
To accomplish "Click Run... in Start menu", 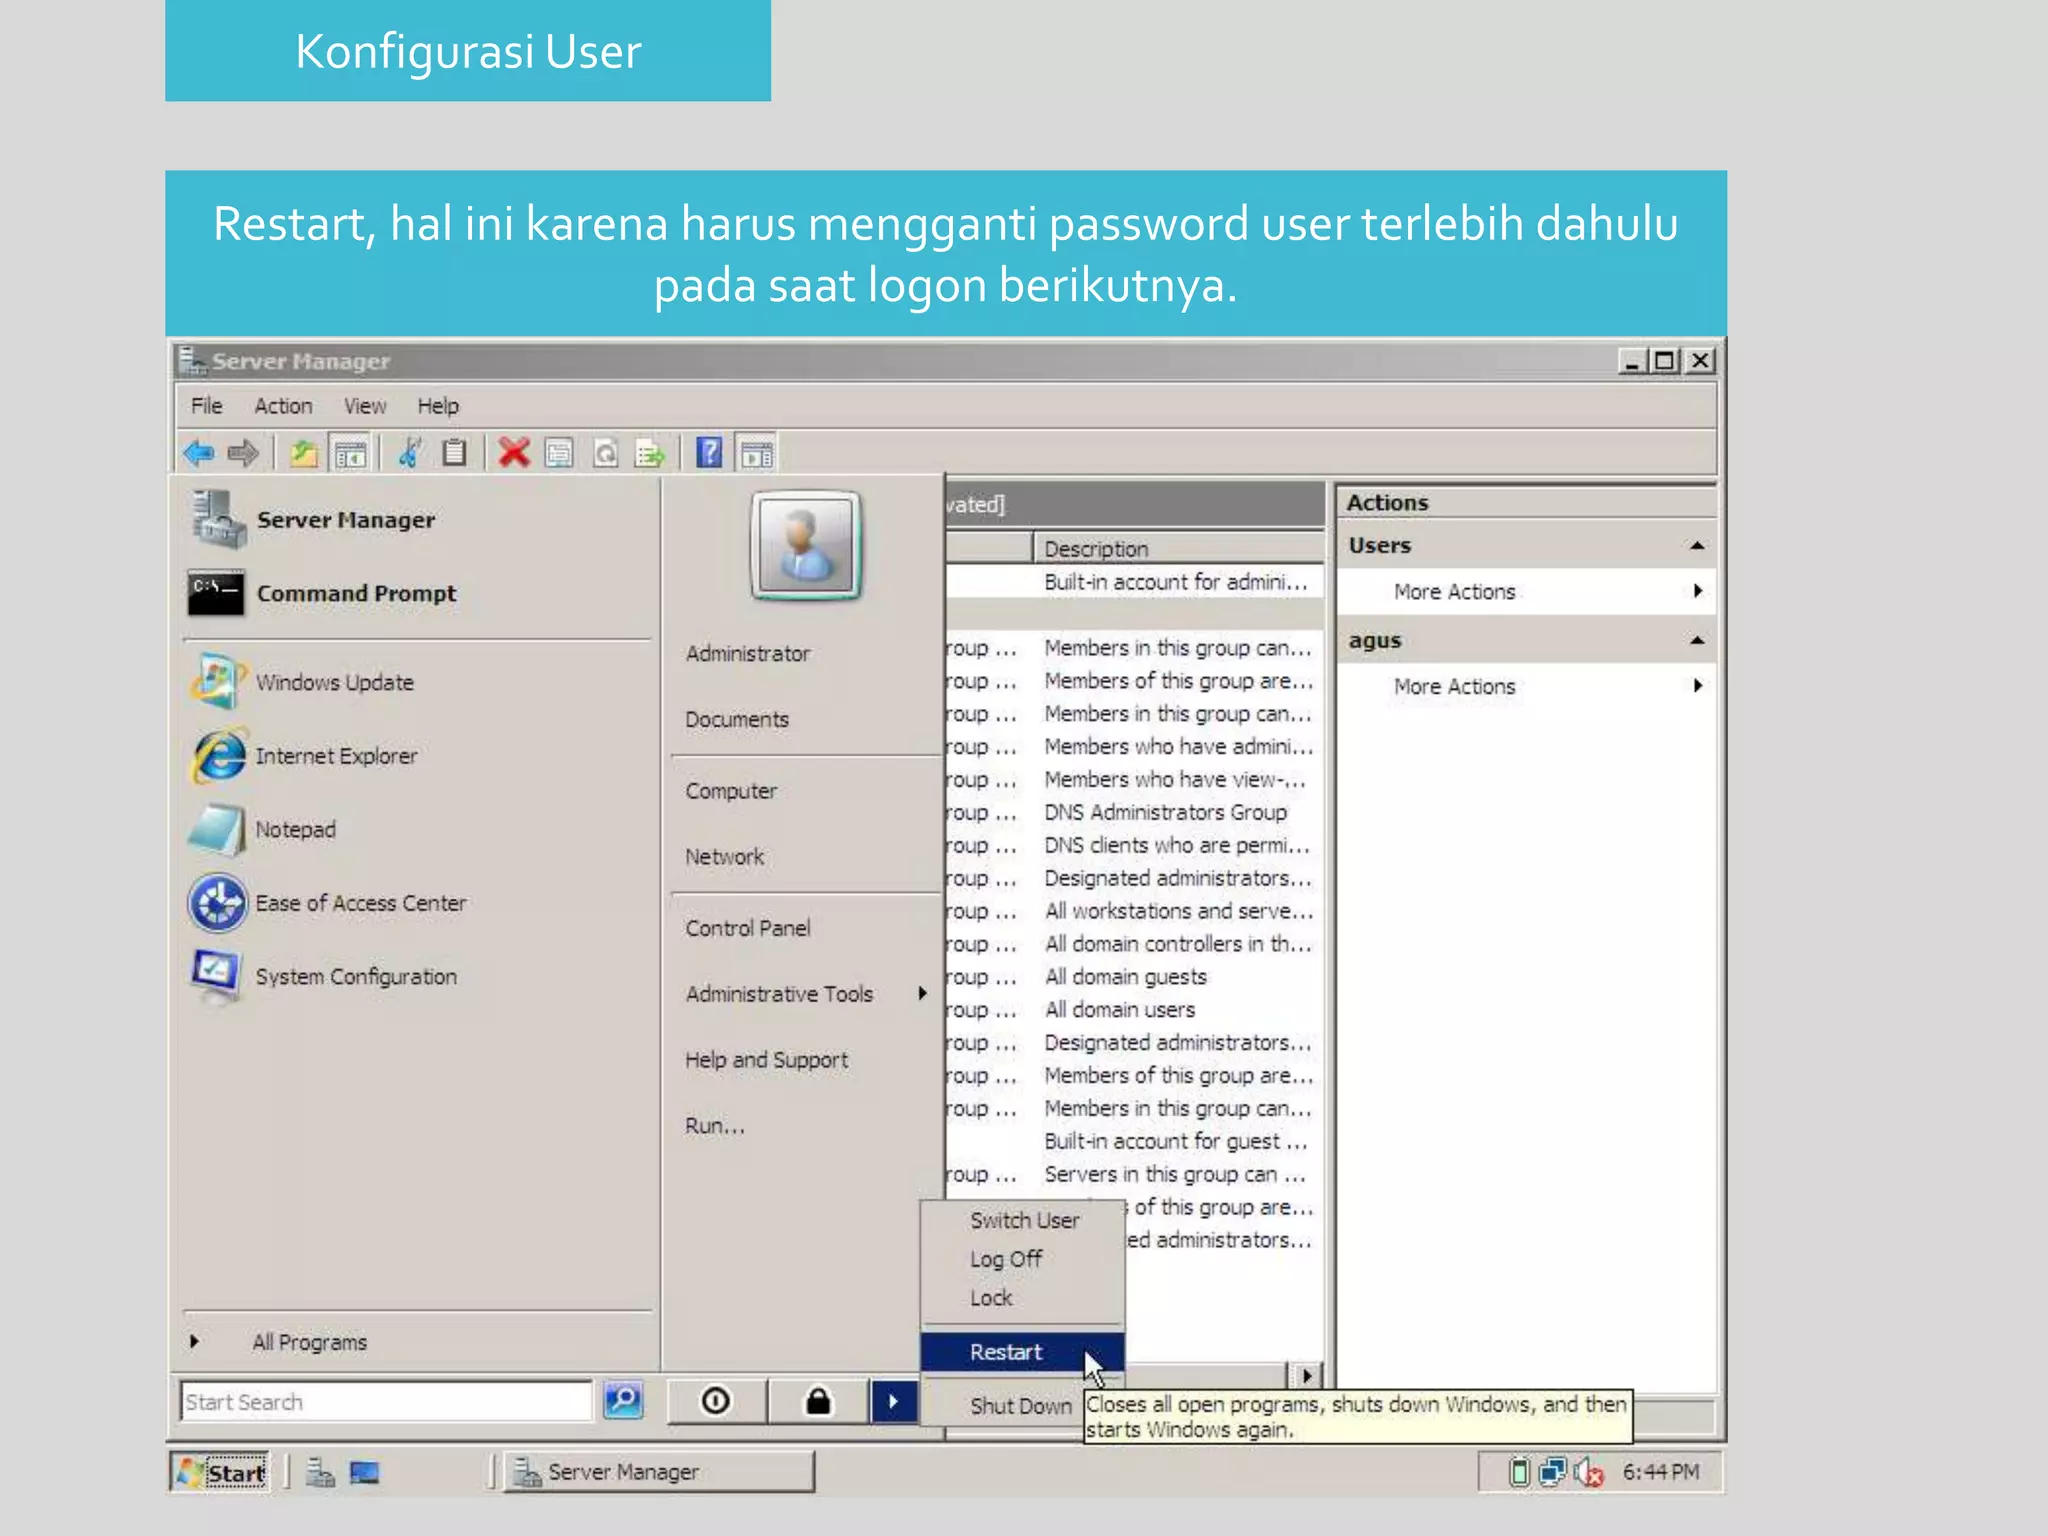I will (714, 1126).
